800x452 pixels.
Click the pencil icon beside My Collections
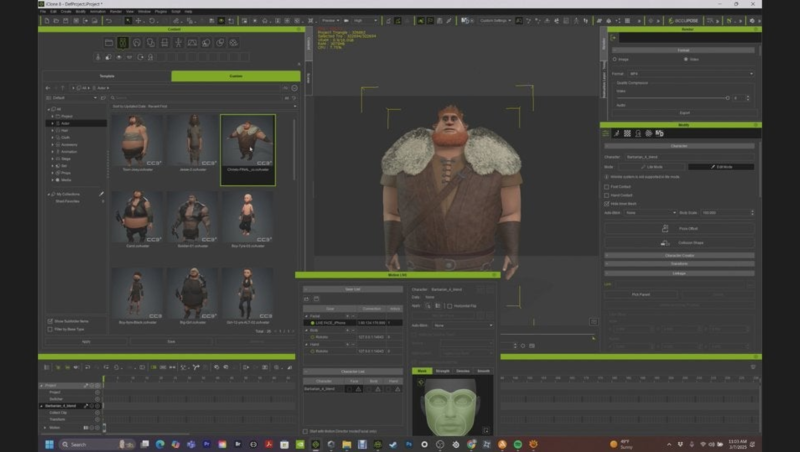pyautogui.click(x=101, y=194)
